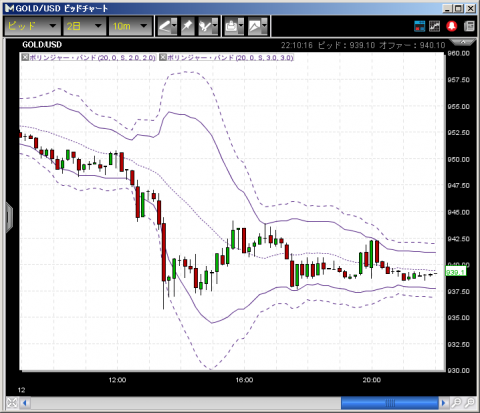The height and width of the screenshot is (413, 480).
Task: Select the line drawing tool
Action: click(x=165, y=26)
